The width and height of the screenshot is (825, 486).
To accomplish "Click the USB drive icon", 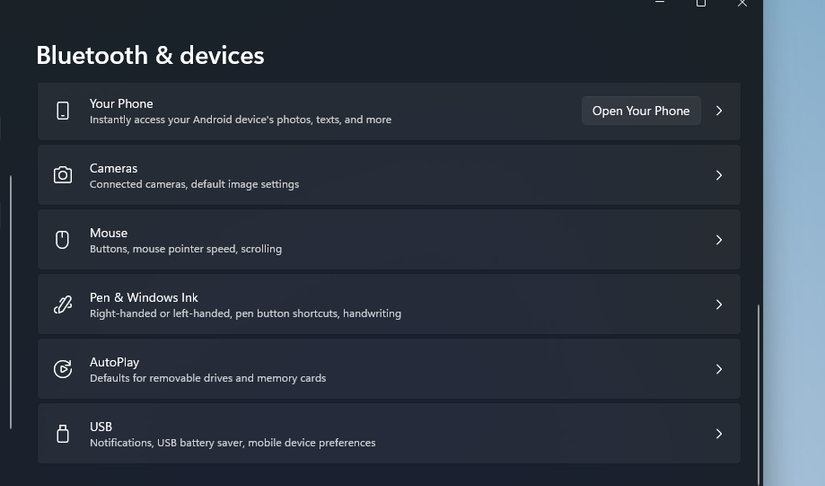I will (63, 434).
